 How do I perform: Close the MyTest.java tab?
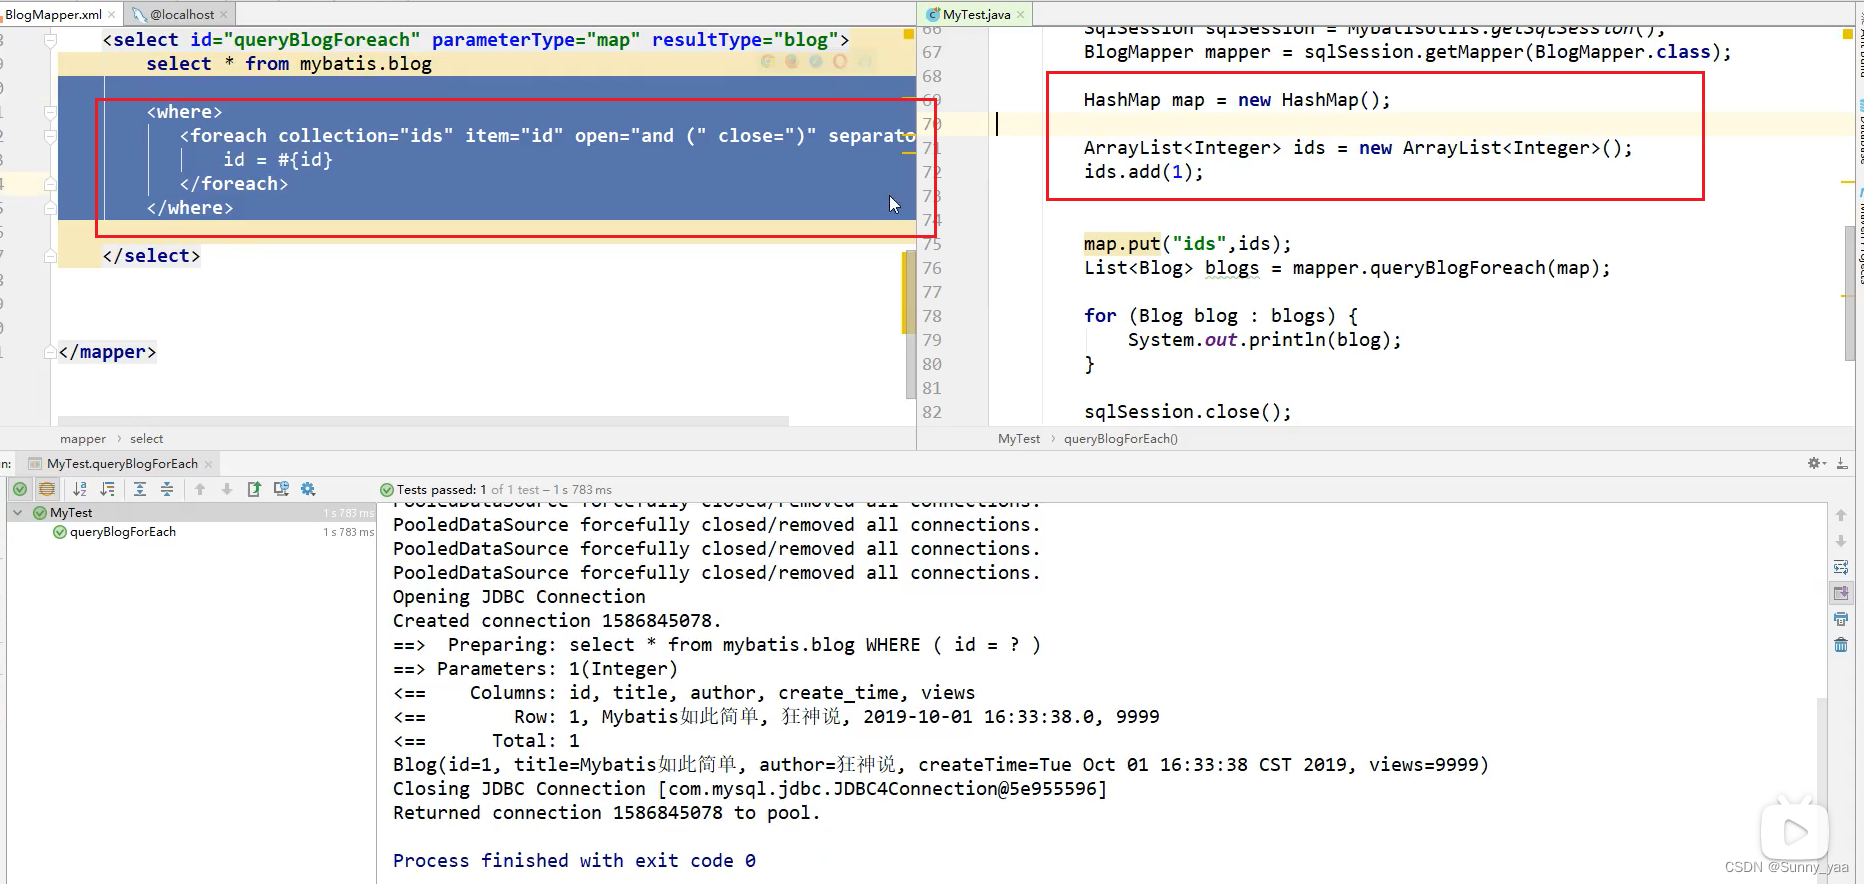(x=1020, y=14)
